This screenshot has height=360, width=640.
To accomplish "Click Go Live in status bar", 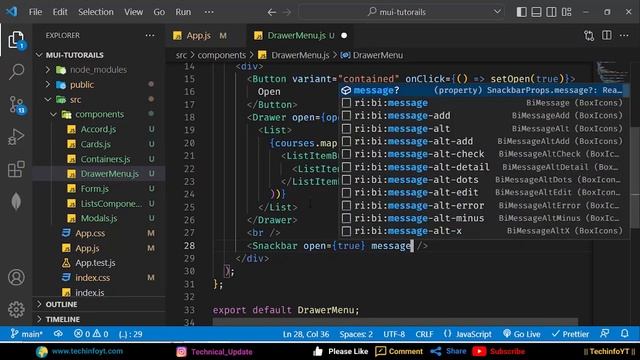I will [x=522, y=334].
